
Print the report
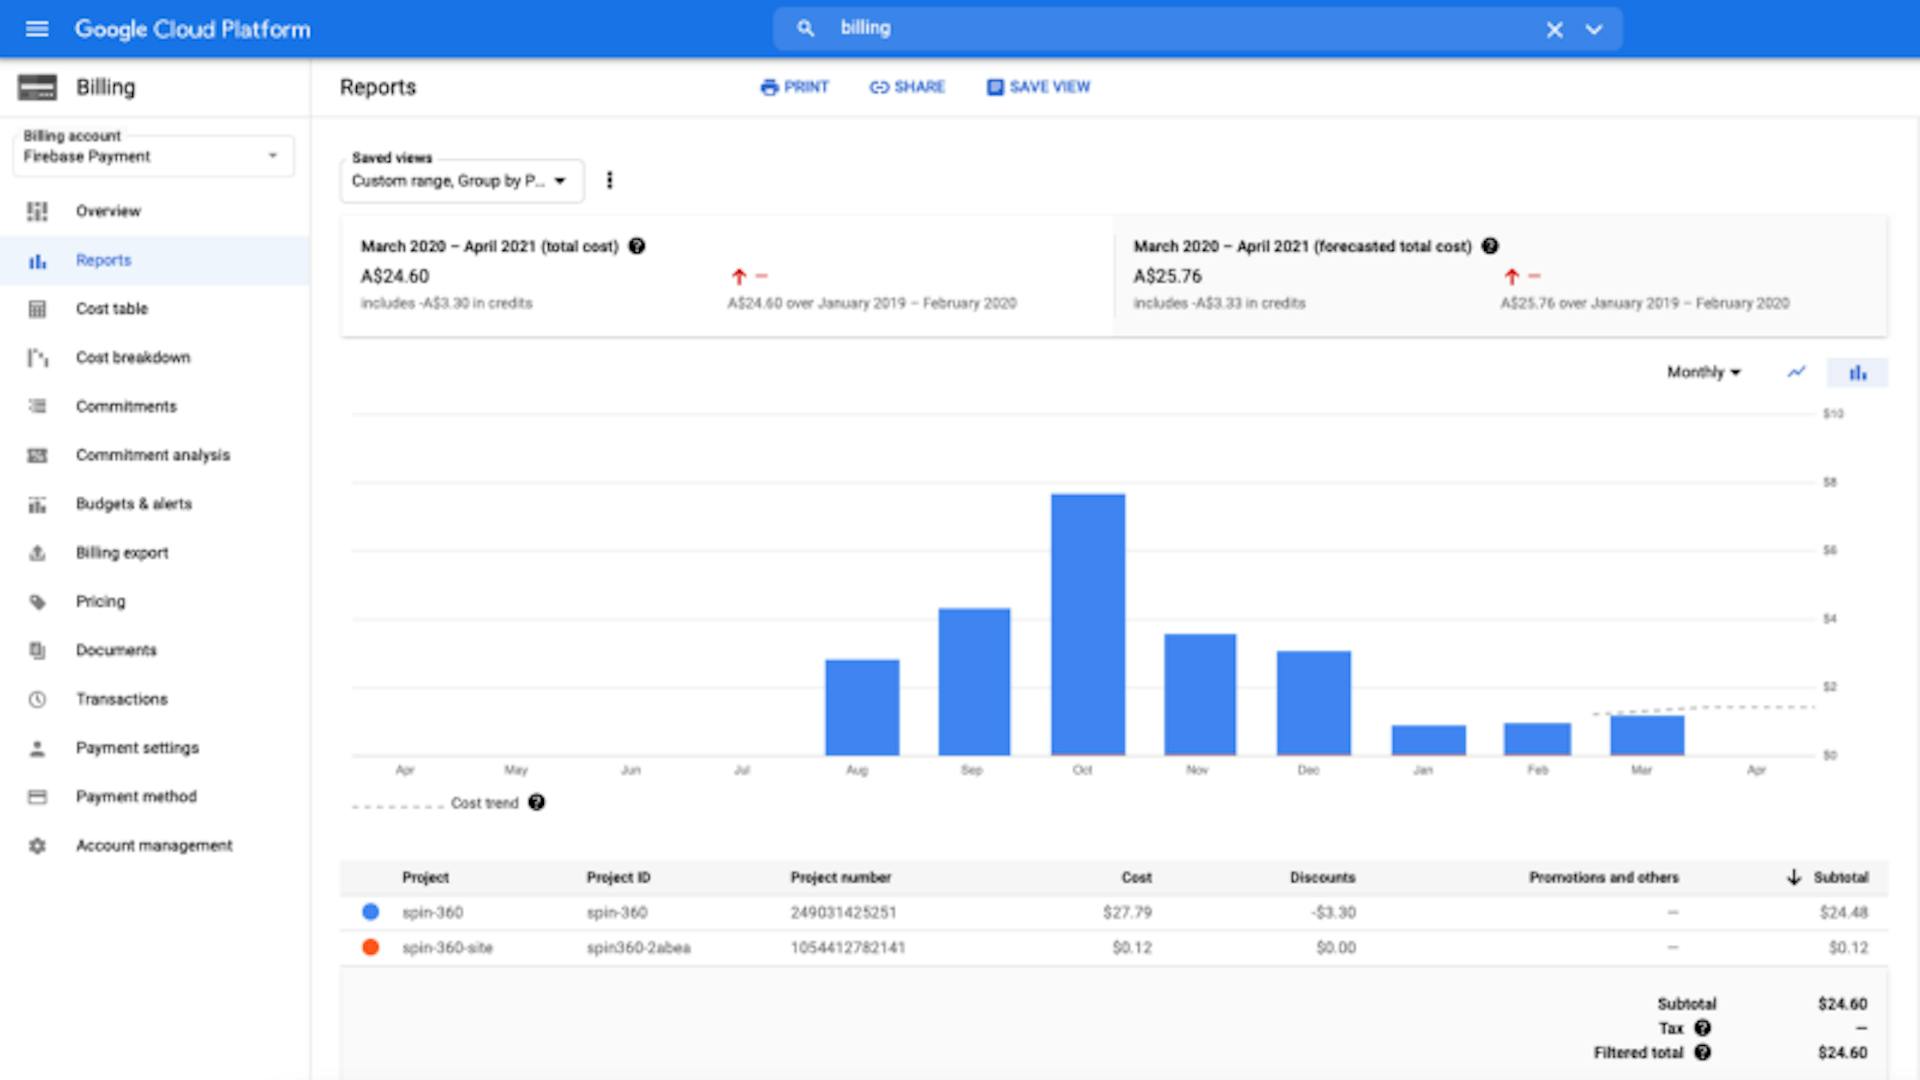[x=795, y=87]
